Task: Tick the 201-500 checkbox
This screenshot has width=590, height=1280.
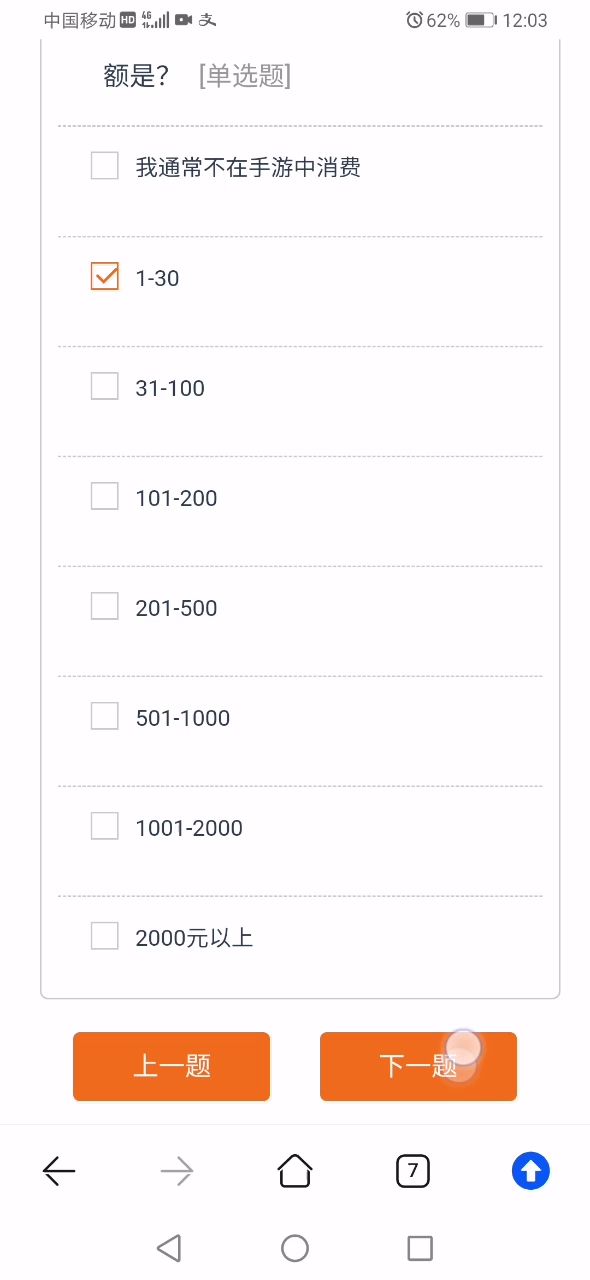Action: click(105, 606)
